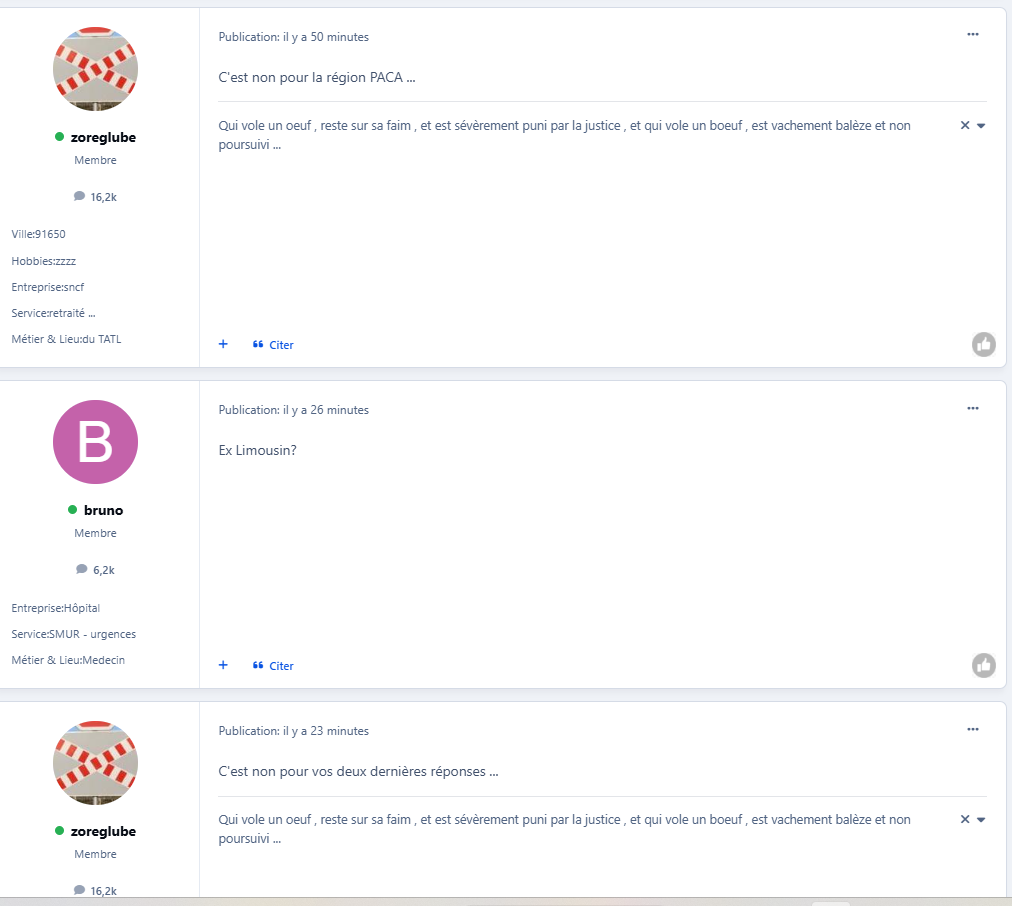Image resolution: width=1012 pixels, height=906 pixels.
Task: Expand signature dropdown arrow in last post
Action: [x=981, y=820]
